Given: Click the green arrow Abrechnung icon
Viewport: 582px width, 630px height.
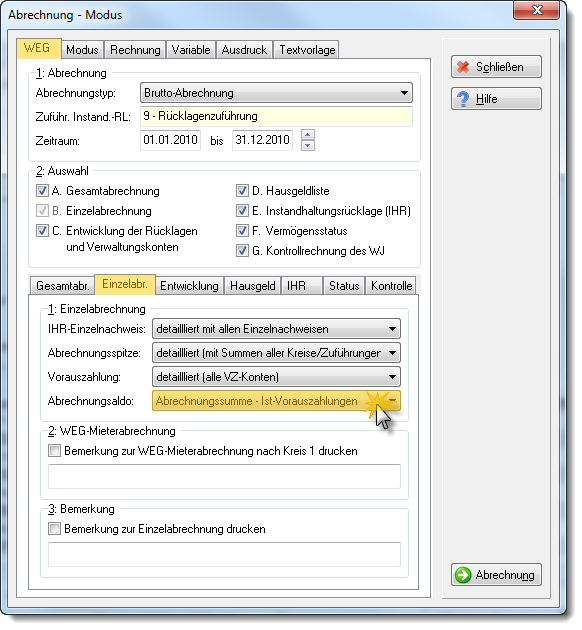Looking at the screenshot, I should tap(463, 575).
